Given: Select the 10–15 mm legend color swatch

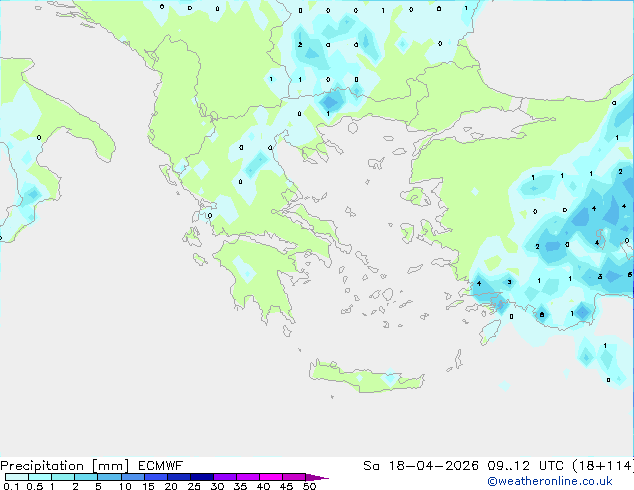Looking at the screenshot, I should pyautogui.click(x=133, y=477).
